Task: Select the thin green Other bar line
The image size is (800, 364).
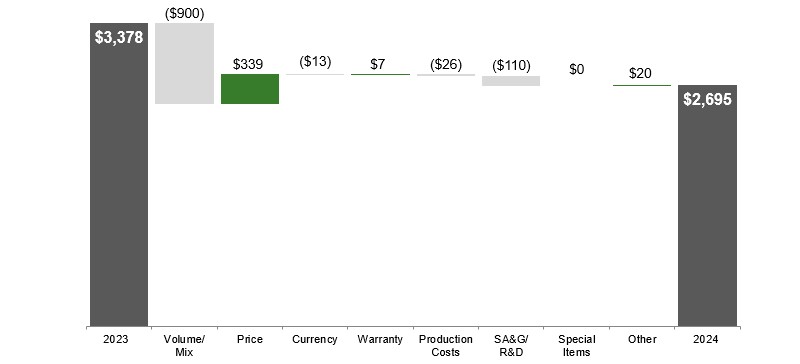Action: (x=642, y=85)
